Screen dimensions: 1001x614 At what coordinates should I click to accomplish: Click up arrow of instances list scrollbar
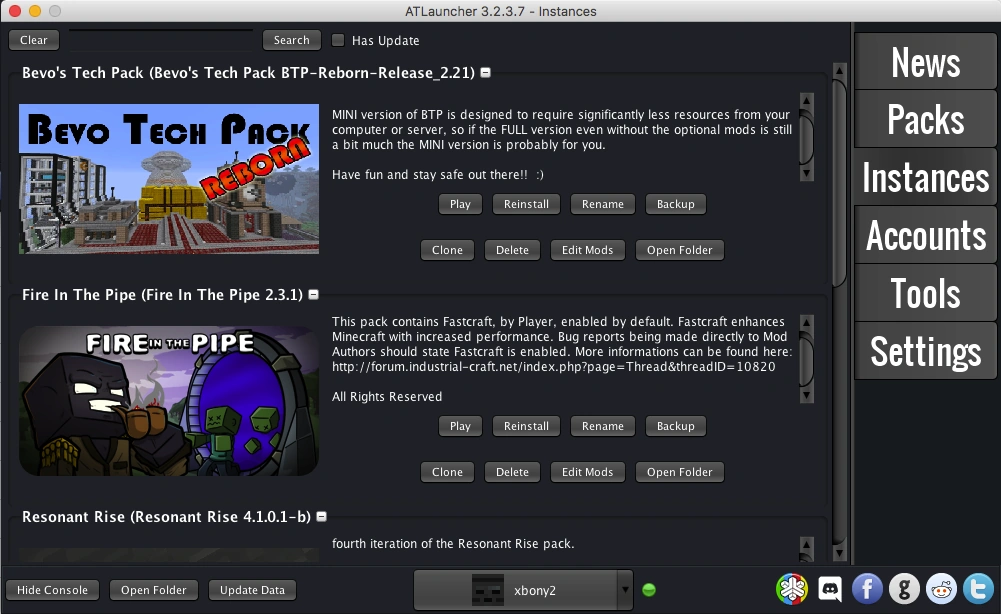coord(839,70)
